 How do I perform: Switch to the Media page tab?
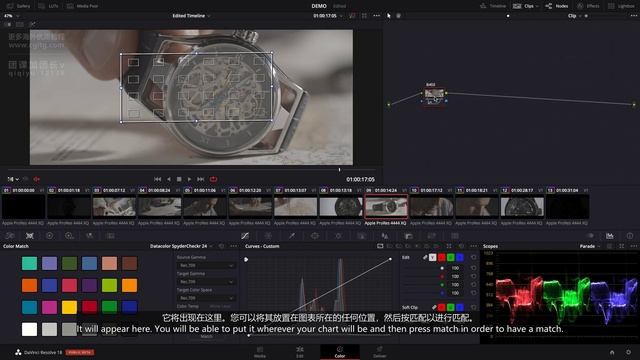tap(260, 352)
